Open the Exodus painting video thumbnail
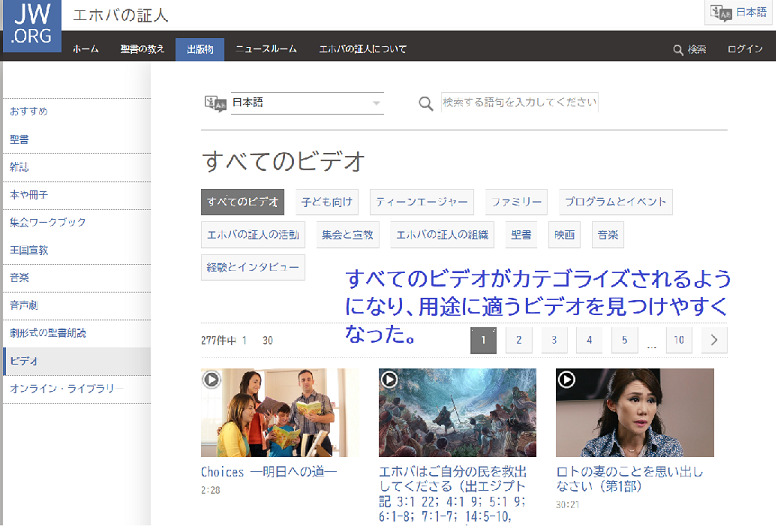Viewport: 776px width, 530px height. point(457,413)
